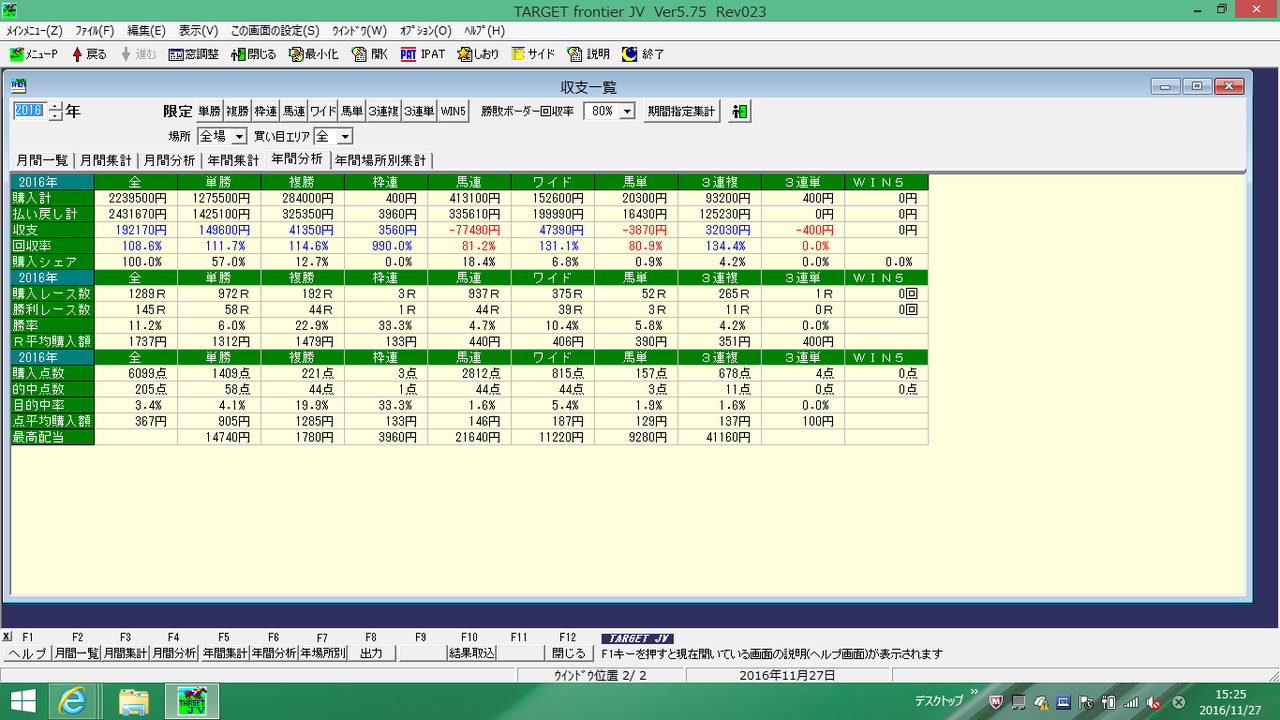The width and height of the screenshot is (1280, 720).
Task: Click the 開く open toolbar item
Action: pyautogui.click(x=370, y=54)
